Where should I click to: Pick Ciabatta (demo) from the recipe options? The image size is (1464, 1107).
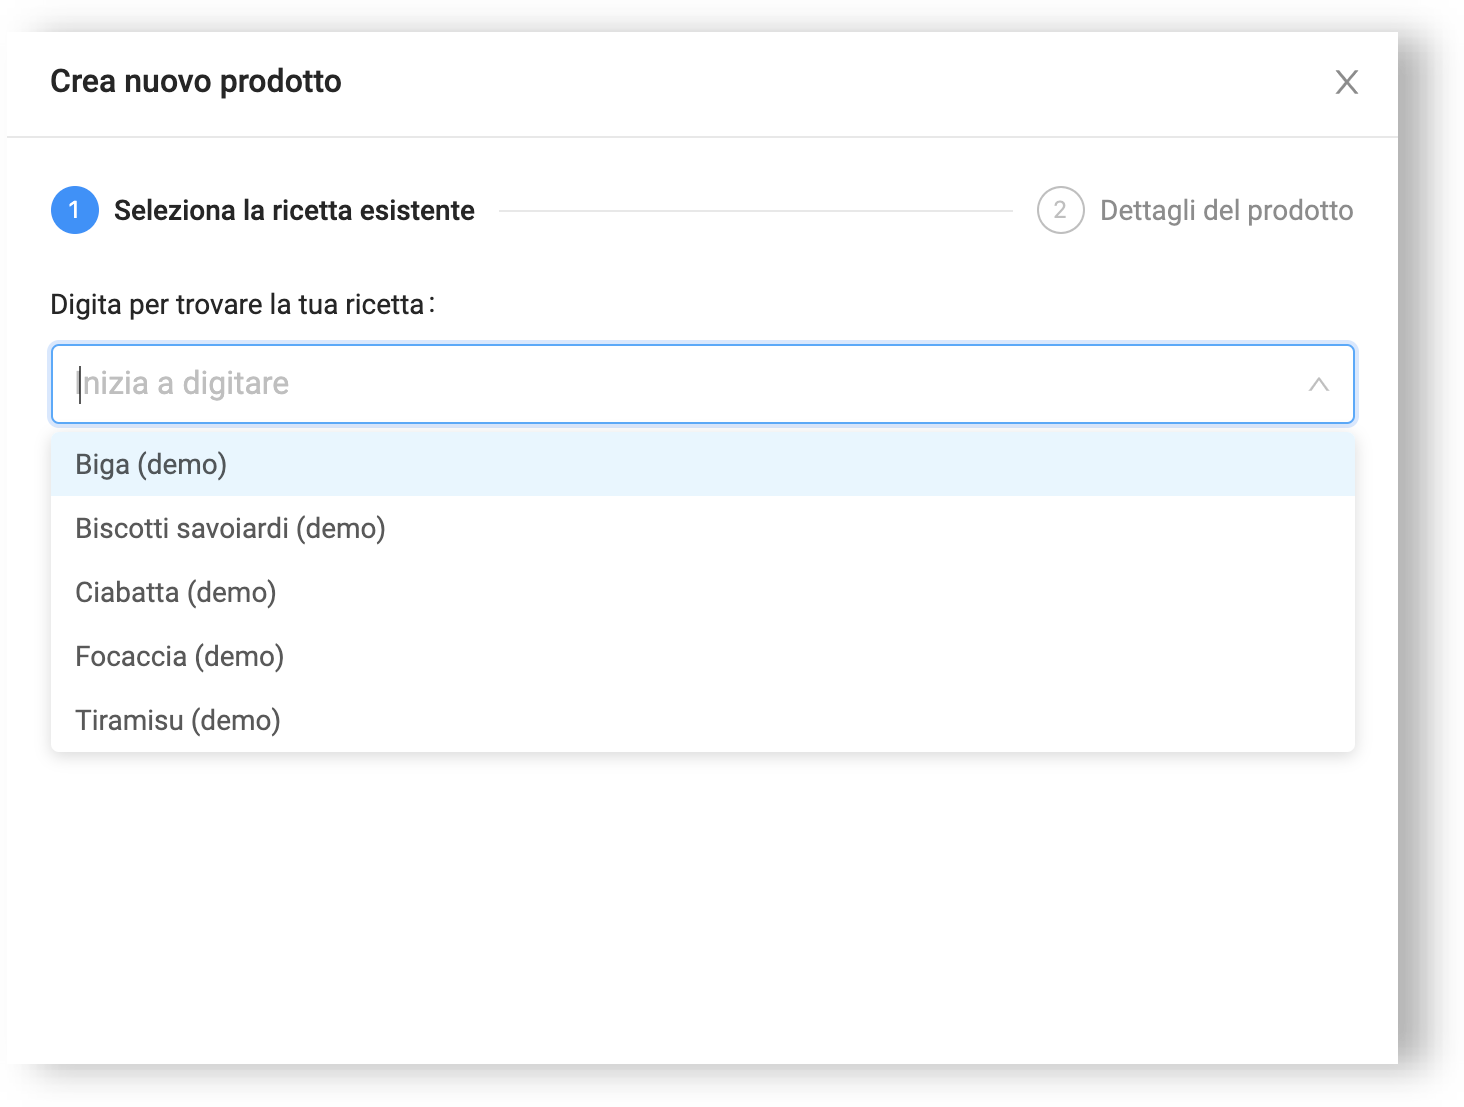pyautogui.click(x=175, y=592)
